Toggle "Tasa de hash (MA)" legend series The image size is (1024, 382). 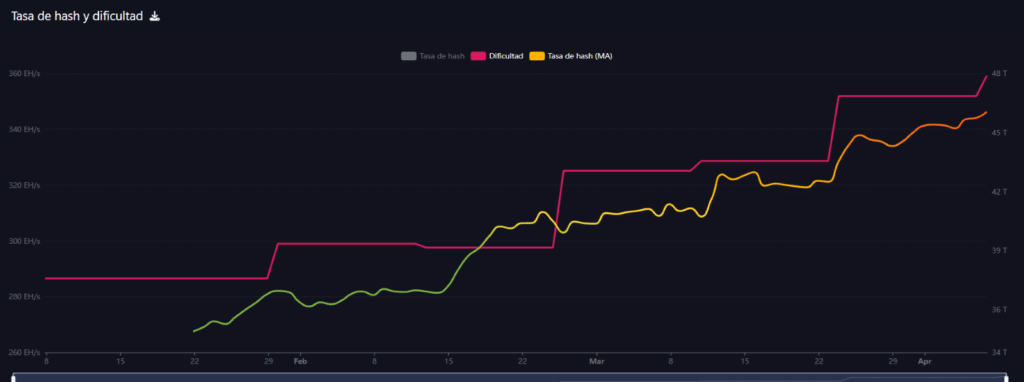[x=571, y=56]
